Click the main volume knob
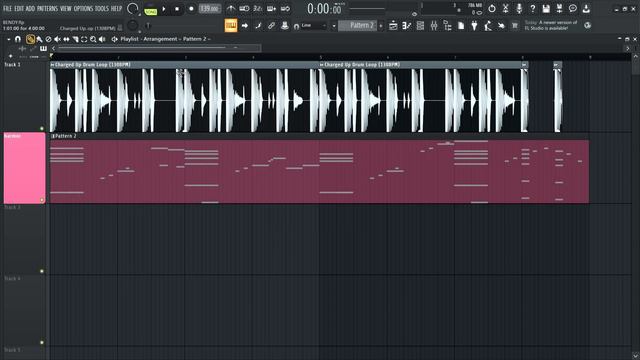Viewport: 640px width, 360px height. (132, 8)
